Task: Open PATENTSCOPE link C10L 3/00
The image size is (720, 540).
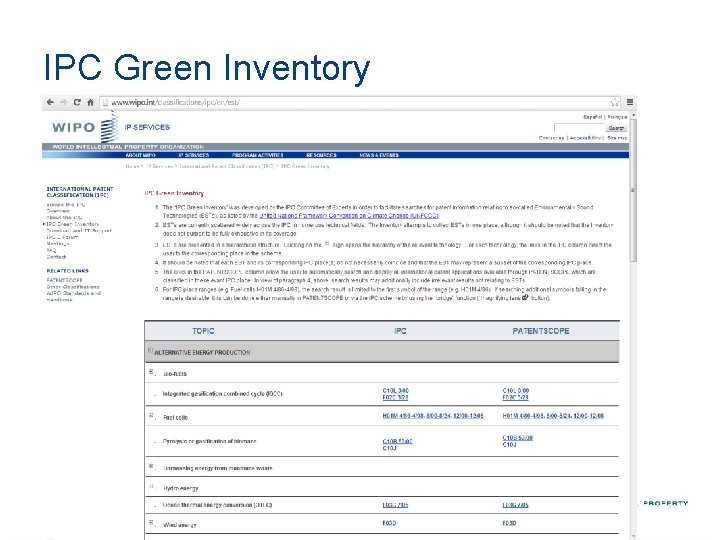Action: click(516, 391)
